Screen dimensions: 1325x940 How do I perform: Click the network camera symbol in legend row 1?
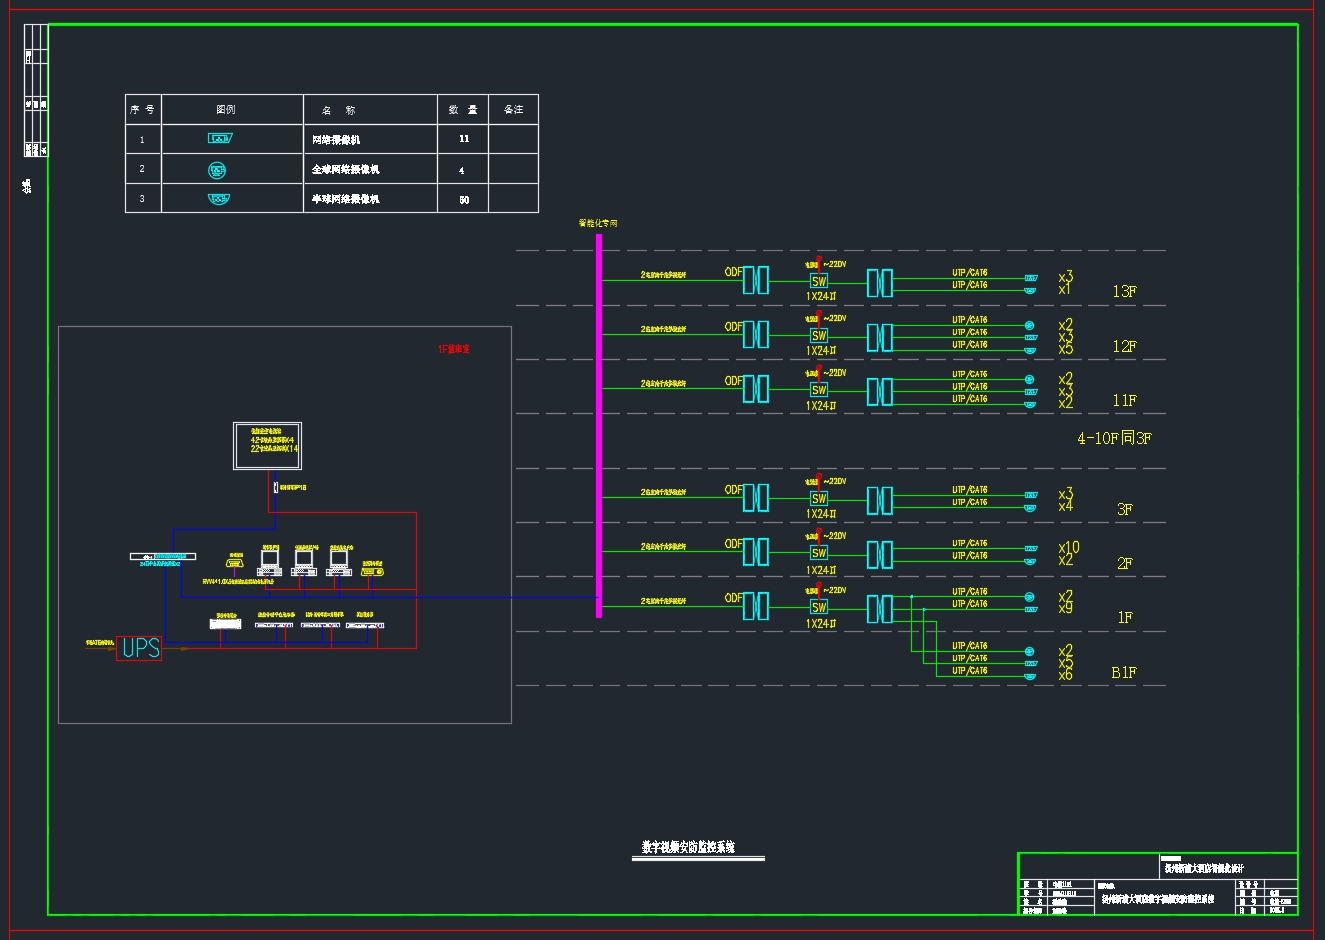[x=219, y=138]
